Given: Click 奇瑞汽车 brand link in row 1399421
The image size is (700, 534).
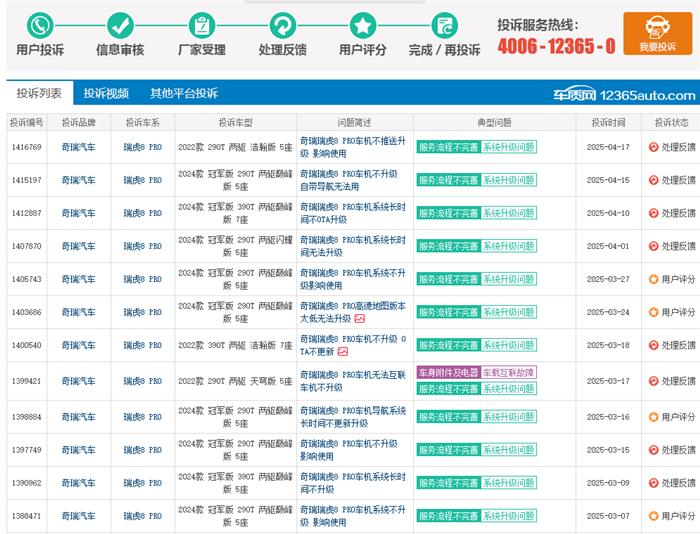Looking at the screenshot, I should (79, 381).
